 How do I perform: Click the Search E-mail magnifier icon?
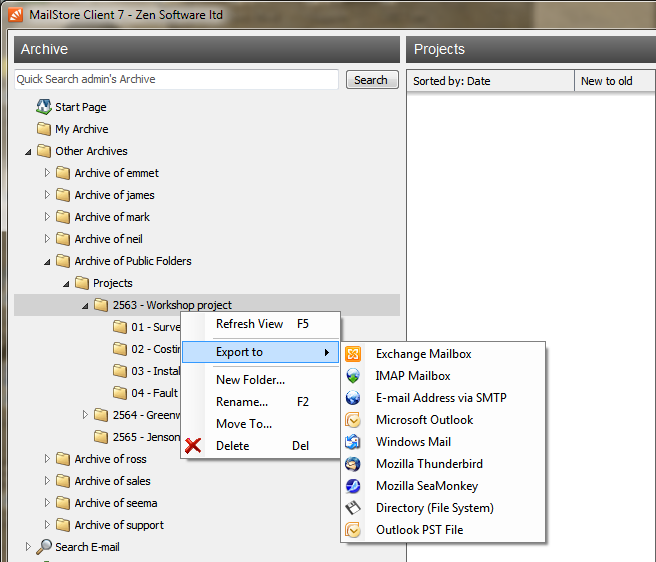click(x=44, y=547)
